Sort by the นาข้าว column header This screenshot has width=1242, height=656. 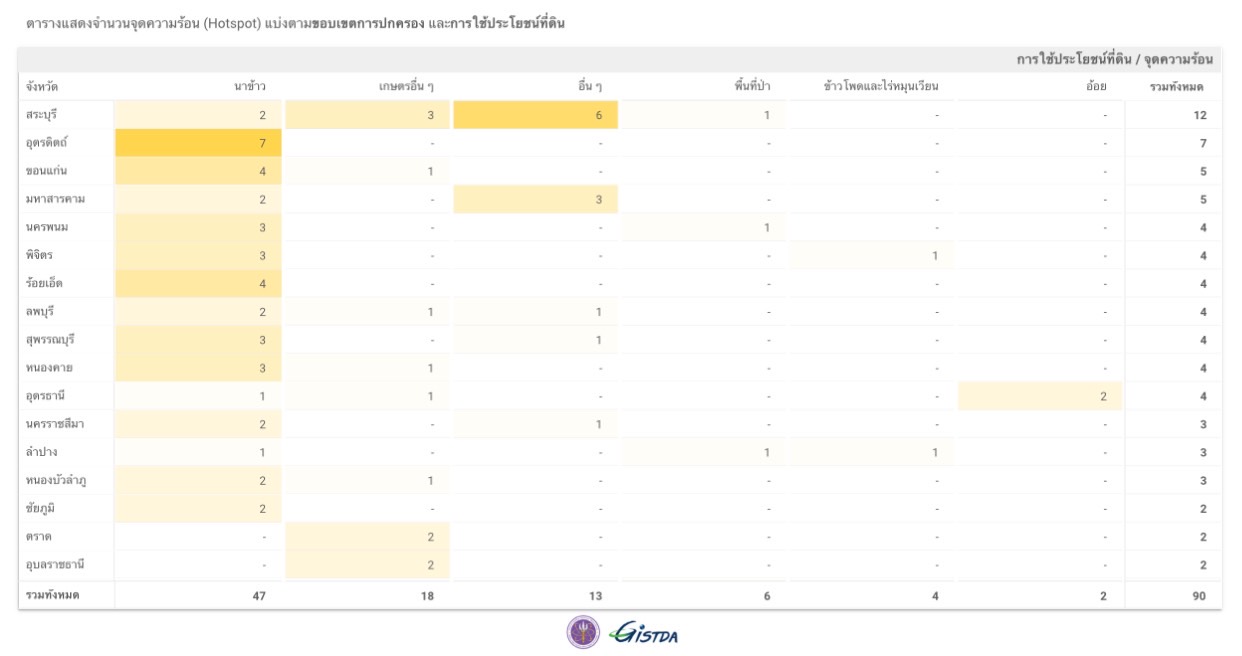click(249, 87)
